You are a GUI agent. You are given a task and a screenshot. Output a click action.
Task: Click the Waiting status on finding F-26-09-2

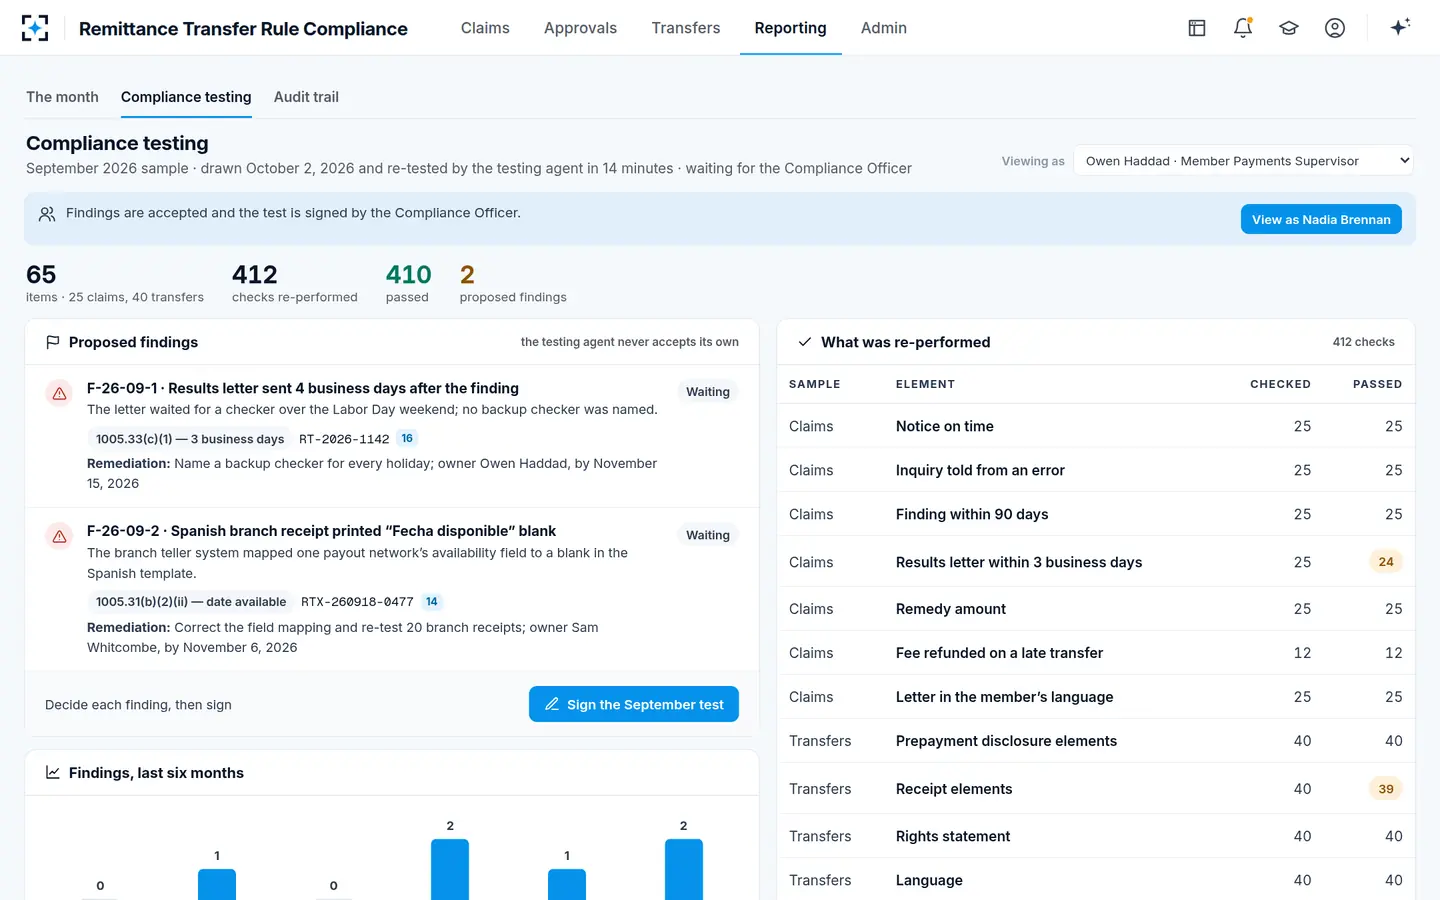click(708, 535)
